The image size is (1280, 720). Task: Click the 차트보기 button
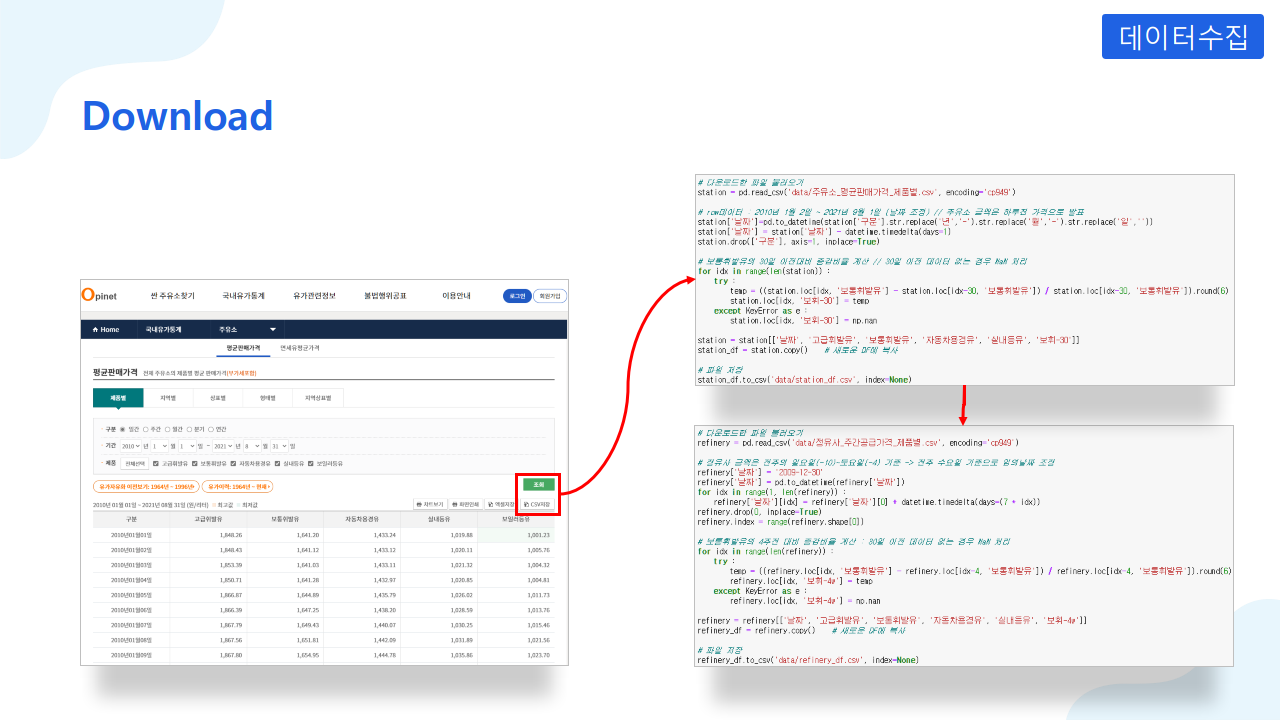pyautogui.click(x=430, y=504)
